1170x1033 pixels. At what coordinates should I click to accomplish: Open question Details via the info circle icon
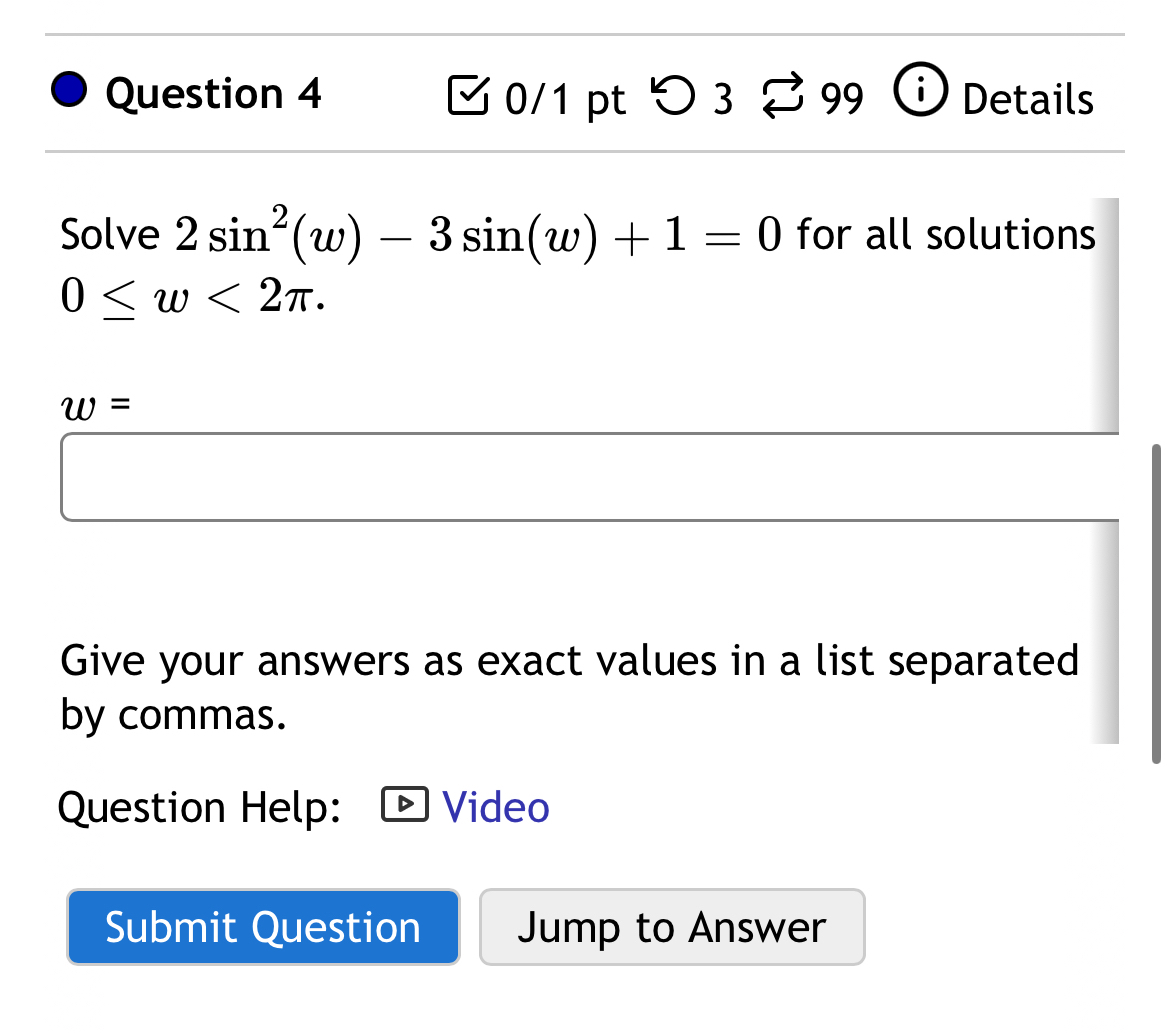point(920,93)
